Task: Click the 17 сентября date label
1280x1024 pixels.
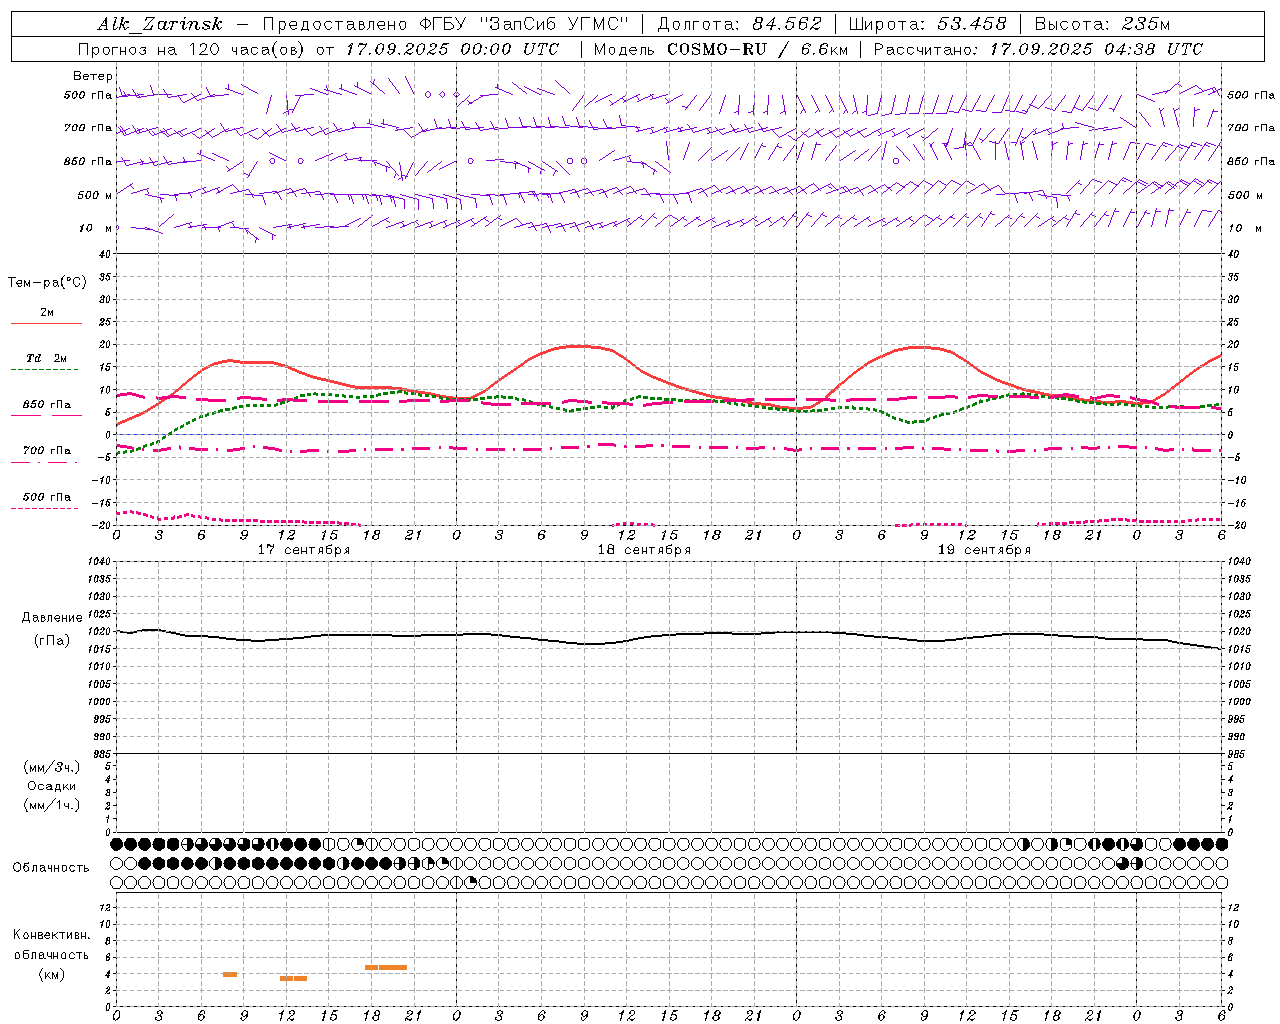Action: (x=304, y=550)
